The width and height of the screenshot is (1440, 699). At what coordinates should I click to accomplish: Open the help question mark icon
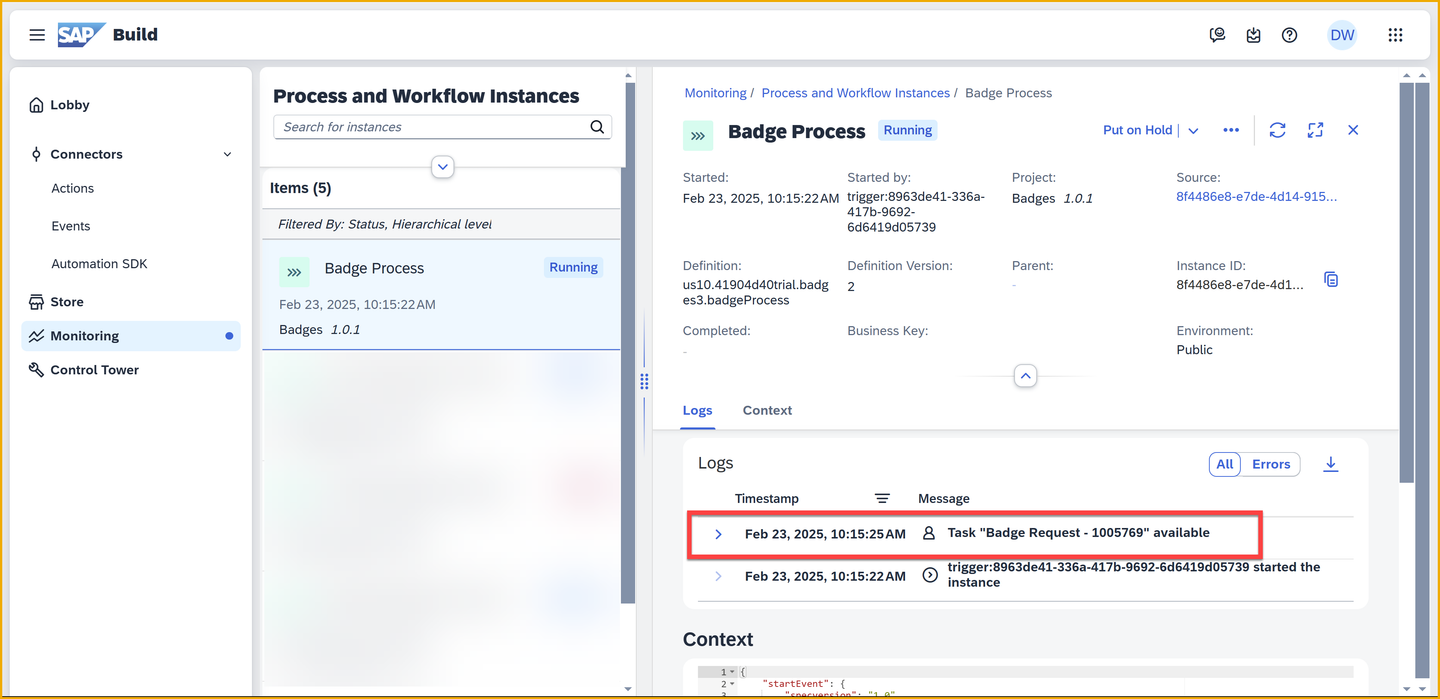tap(1290, 35)
